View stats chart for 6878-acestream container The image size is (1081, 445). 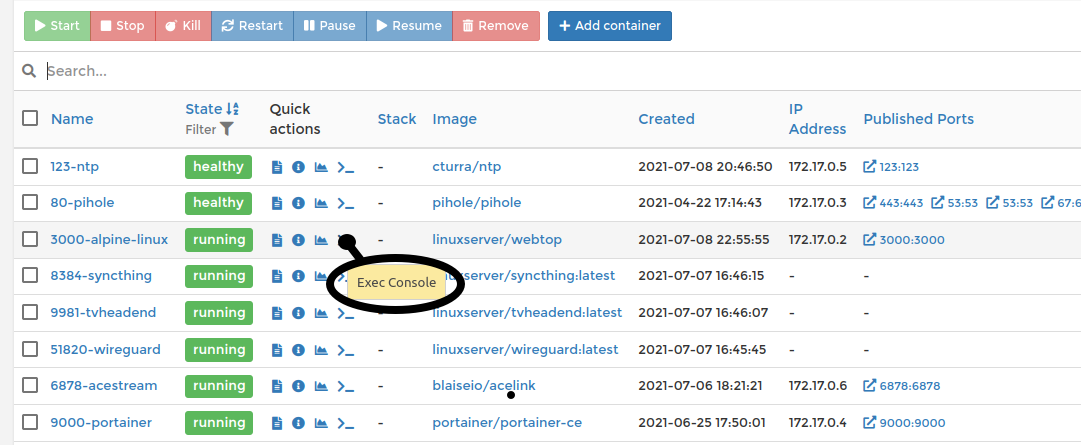(321, 386)
